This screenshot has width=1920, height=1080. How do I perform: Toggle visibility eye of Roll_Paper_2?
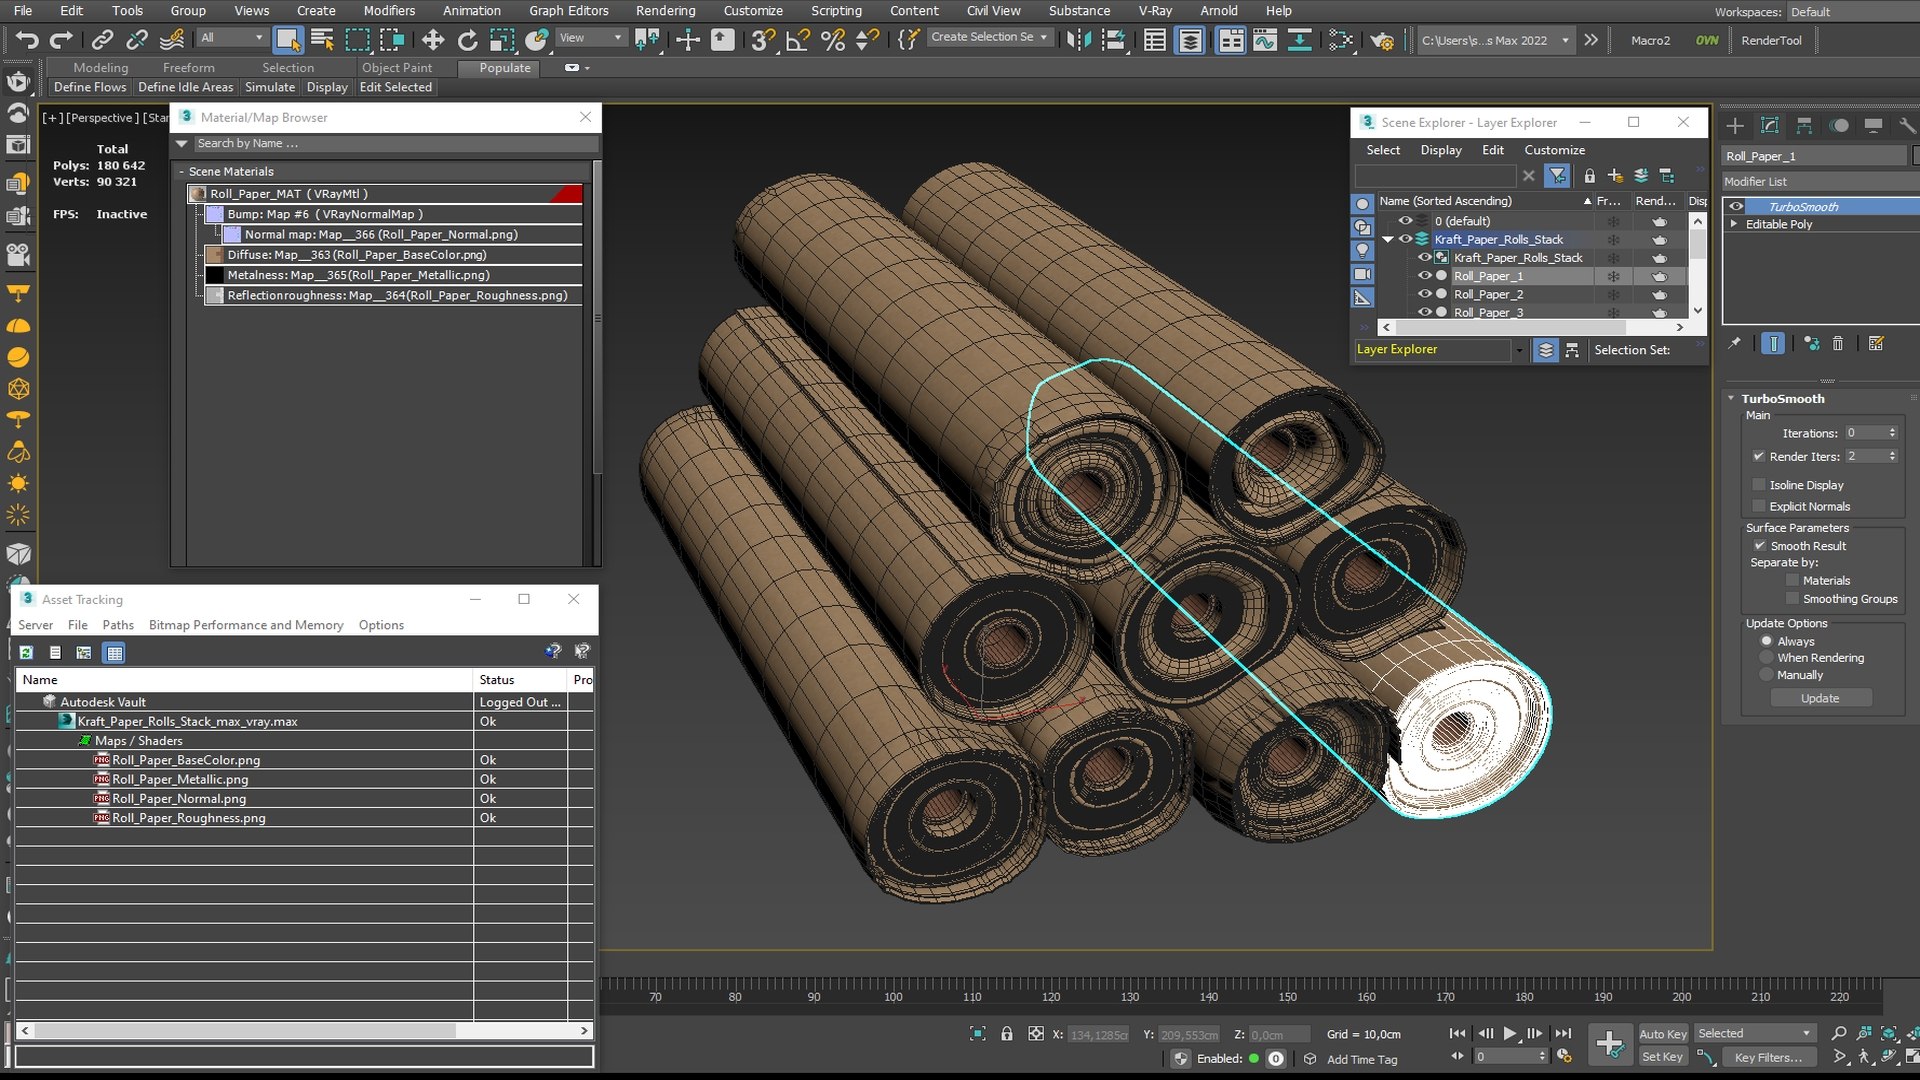tap(1425, 294)
